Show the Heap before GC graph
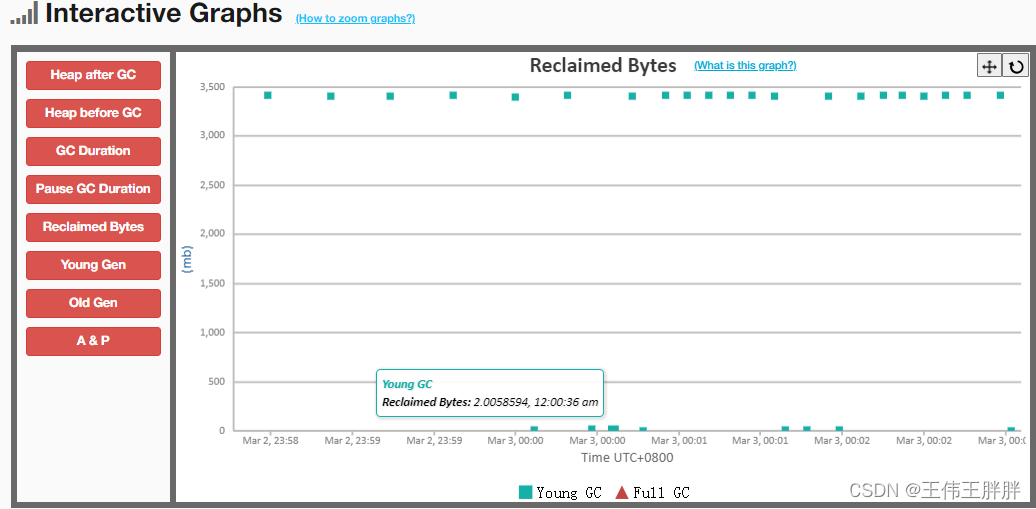Viewport: 1036px width, 509px height. 93,113
